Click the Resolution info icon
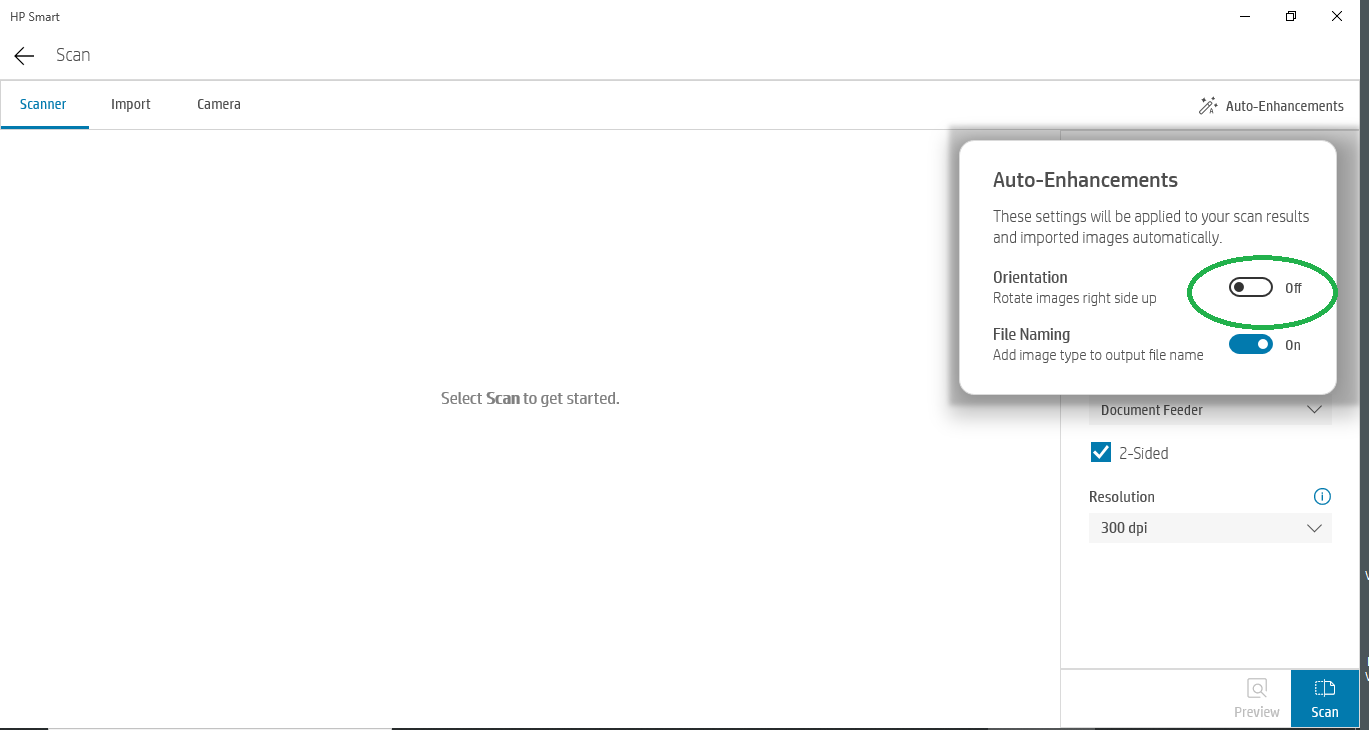 click(1322, 496)
